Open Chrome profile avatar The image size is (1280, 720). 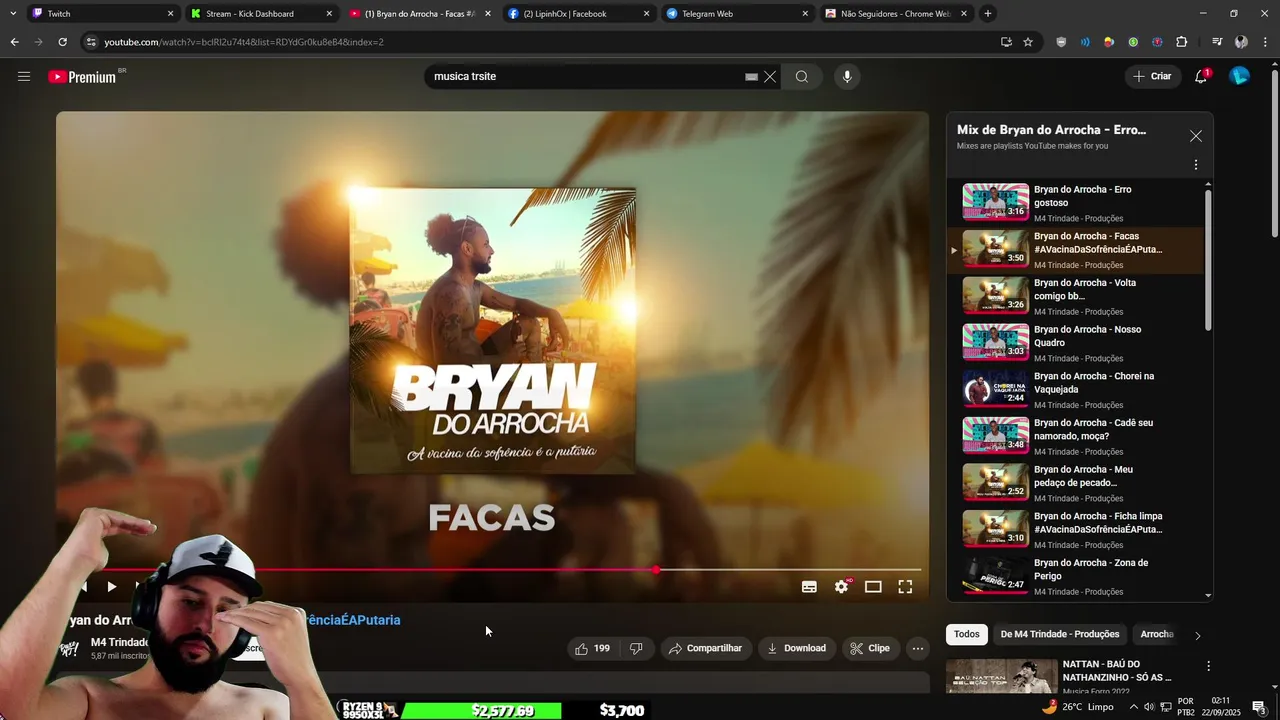tap(1241, 42)
